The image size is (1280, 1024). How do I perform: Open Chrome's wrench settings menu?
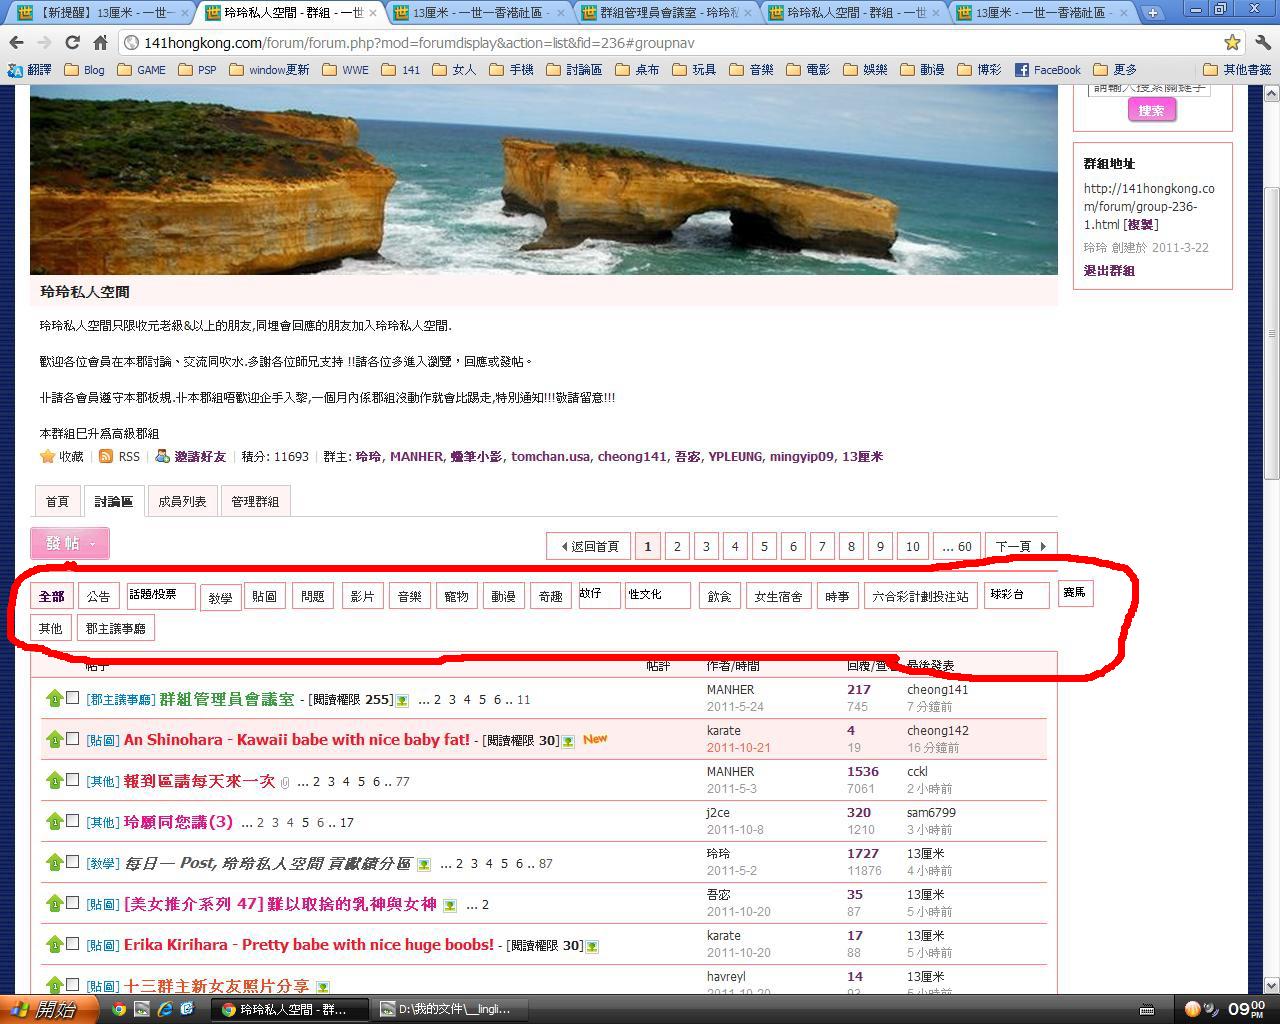coord(1262,43)
